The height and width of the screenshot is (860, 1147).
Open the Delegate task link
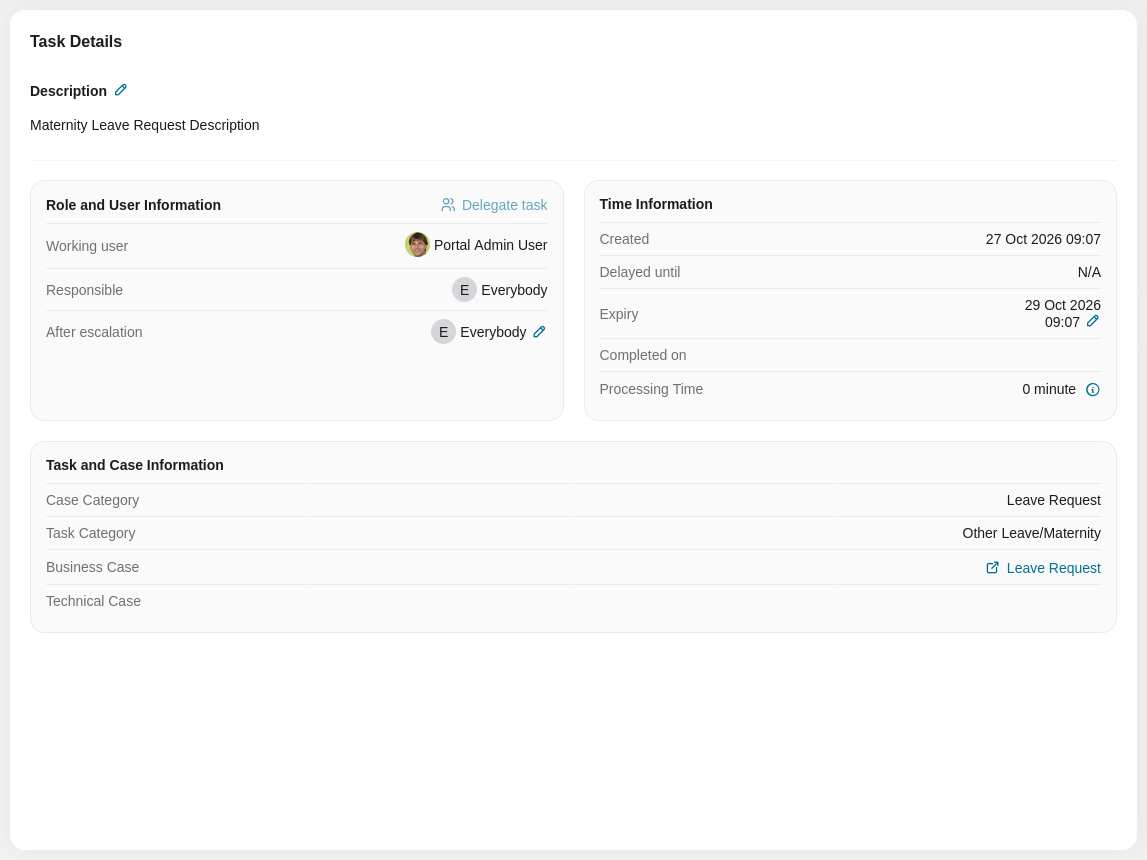pyautogui.click(x=494, y=205)
